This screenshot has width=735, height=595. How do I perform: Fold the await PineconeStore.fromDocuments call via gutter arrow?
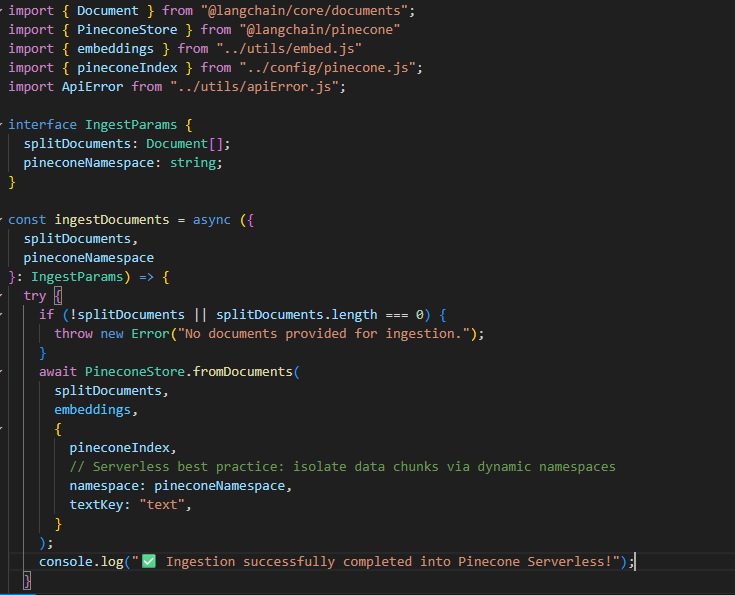(x=1, y=371)
